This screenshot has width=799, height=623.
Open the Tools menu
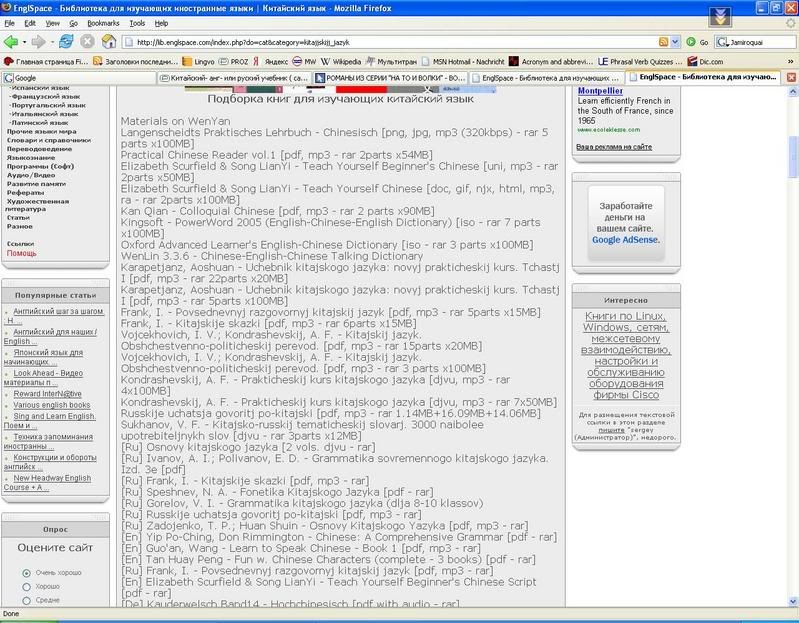coord(137,23)
